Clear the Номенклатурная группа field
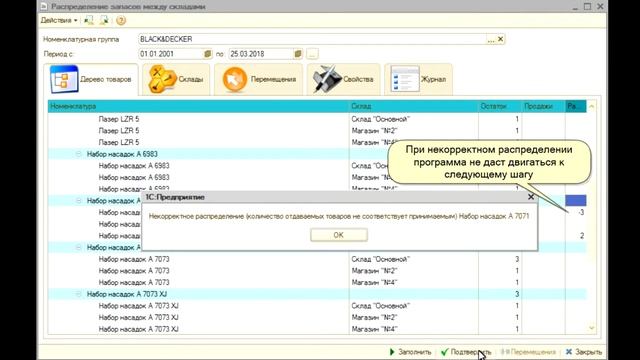 coord(500,39)
